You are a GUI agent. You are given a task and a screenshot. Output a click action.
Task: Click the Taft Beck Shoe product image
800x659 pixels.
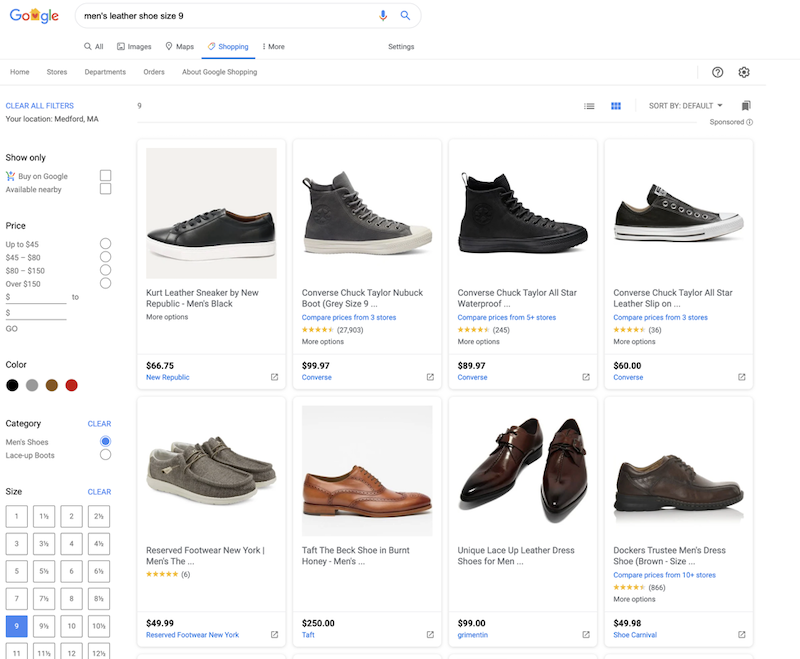pos(367,470)
